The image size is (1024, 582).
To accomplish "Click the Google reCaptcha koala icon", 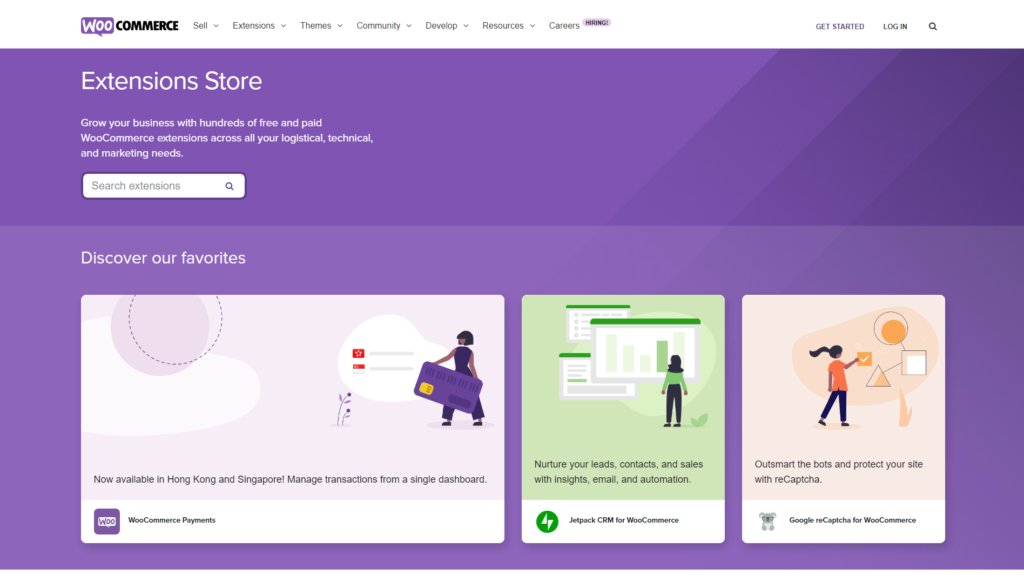I will pos(767,521).
